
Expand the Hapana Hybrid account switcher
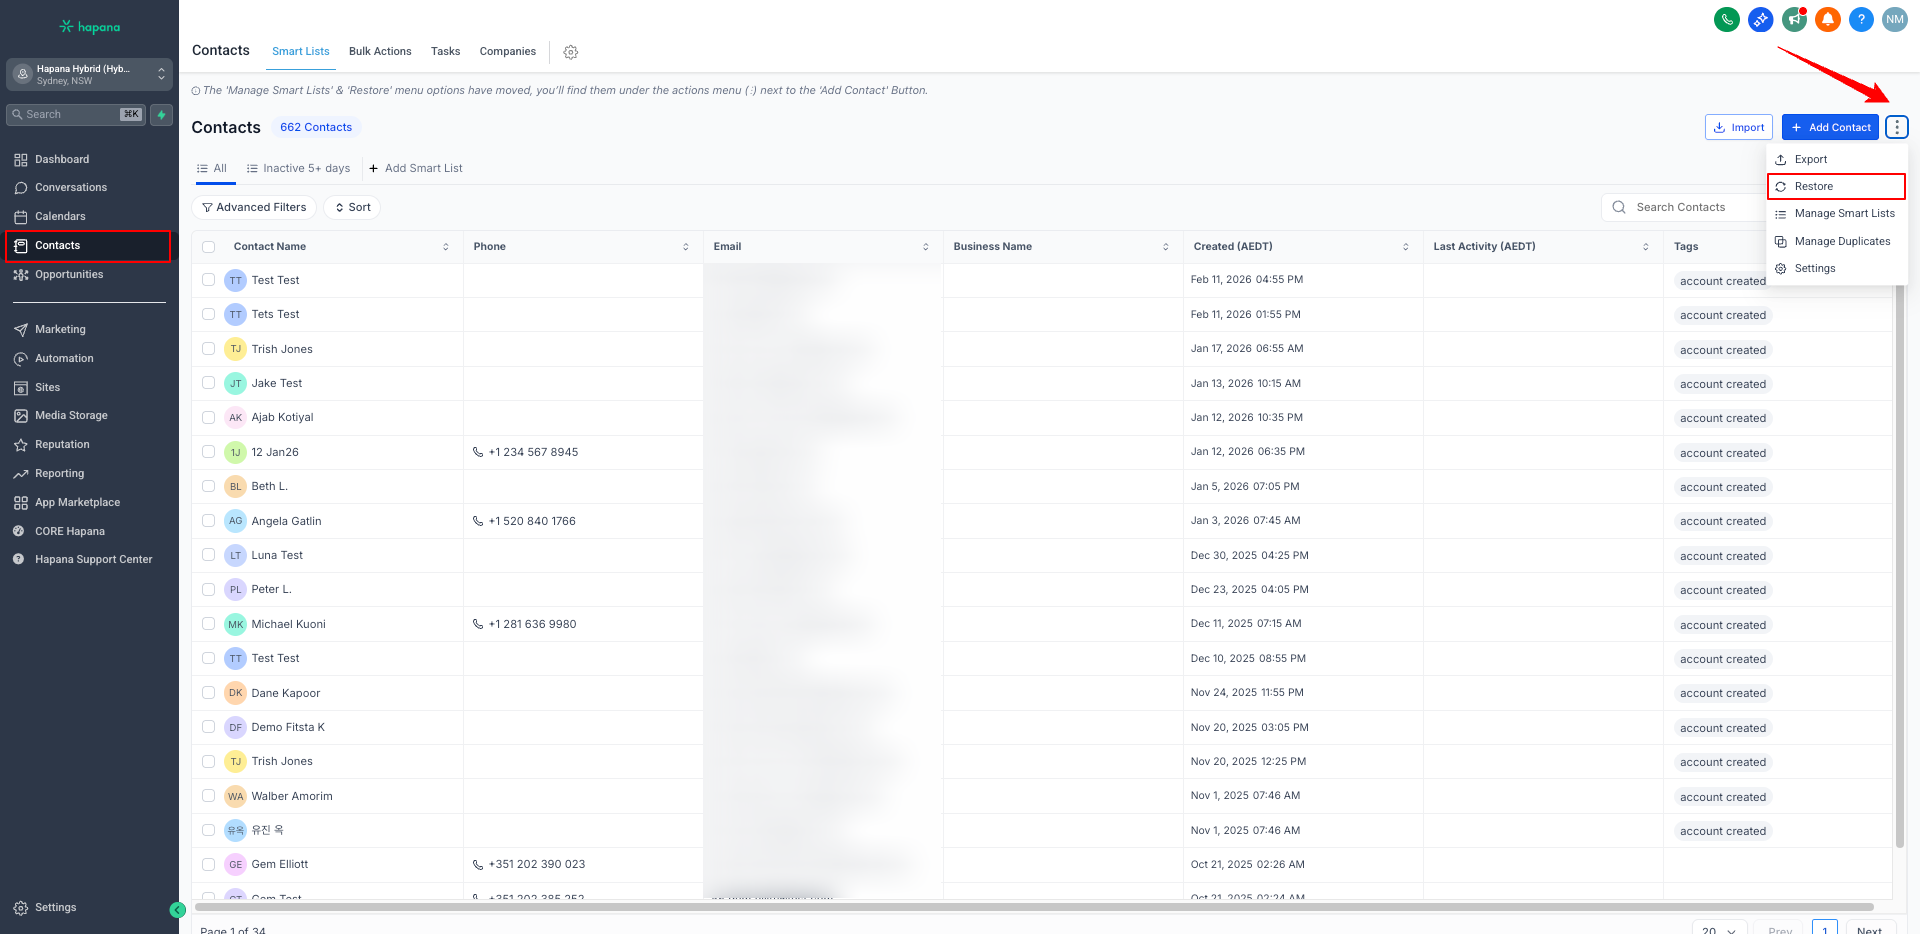(x=89, y=74)
